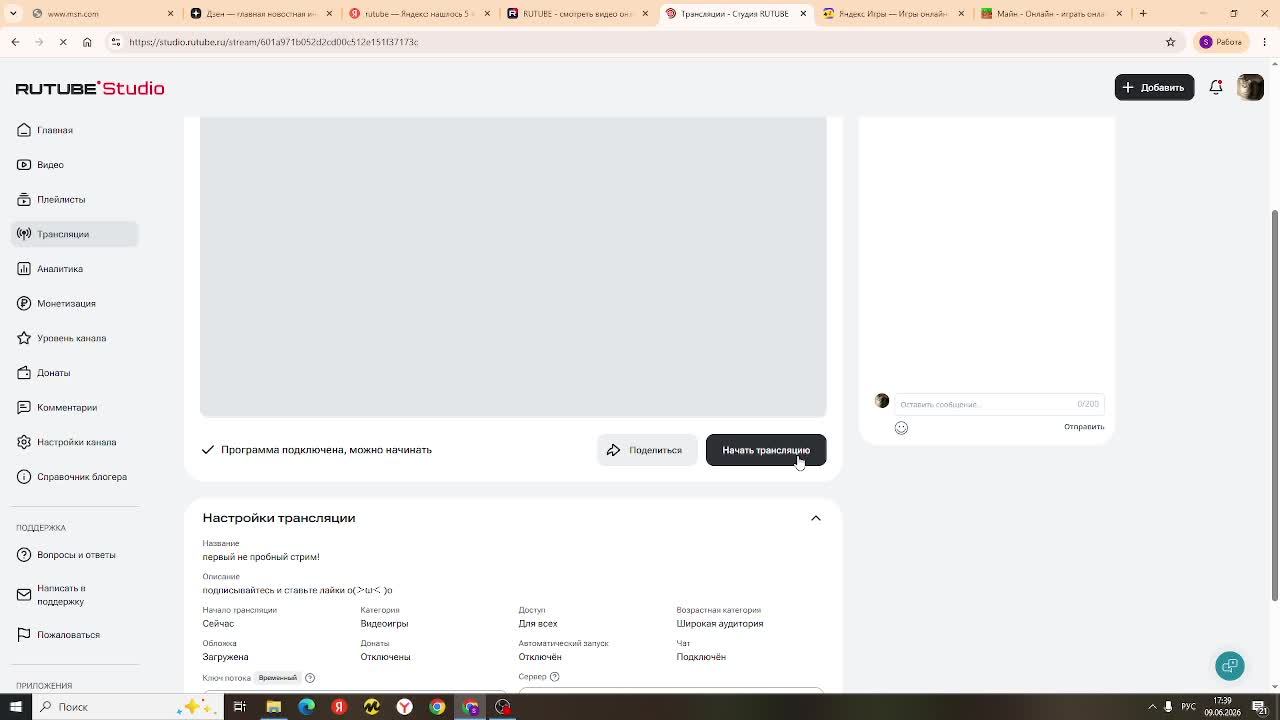Open Google Chrome from the taskbar
This screenshot has height=720, width=1280.
(x=437, y=707)
